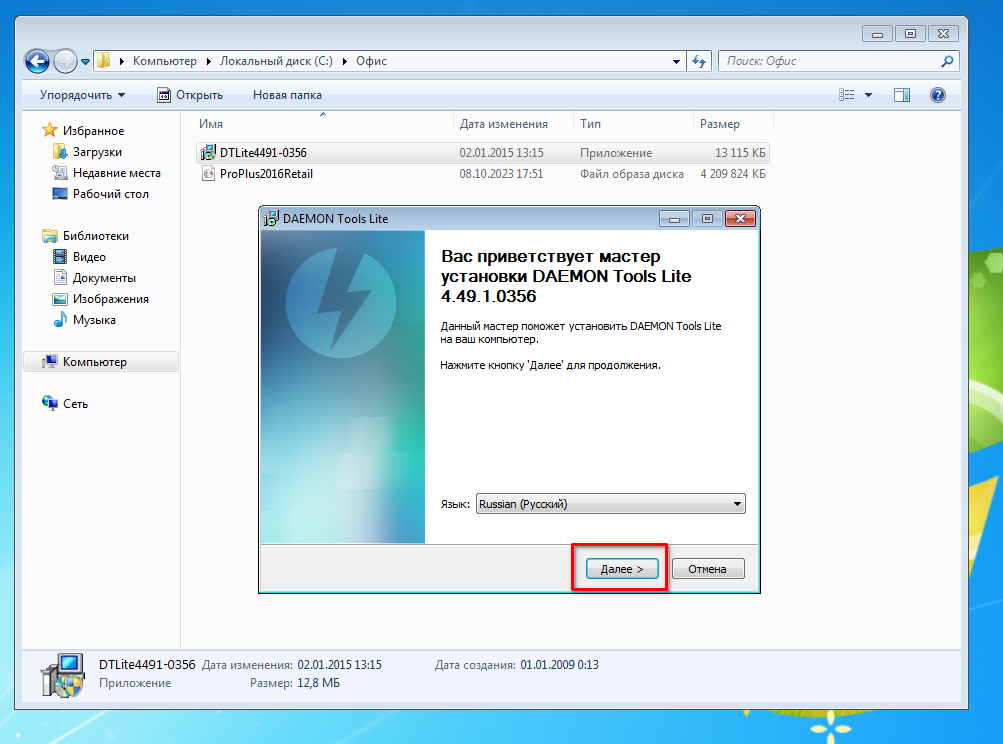Click Новая папка in toolbar
Screen dimensions: 1003x744
click(287, 95)
